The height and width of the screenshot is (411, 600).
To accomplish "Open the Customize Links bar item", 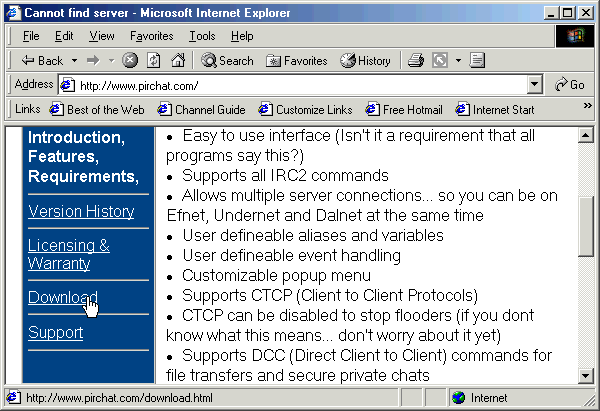I will 305,110.
